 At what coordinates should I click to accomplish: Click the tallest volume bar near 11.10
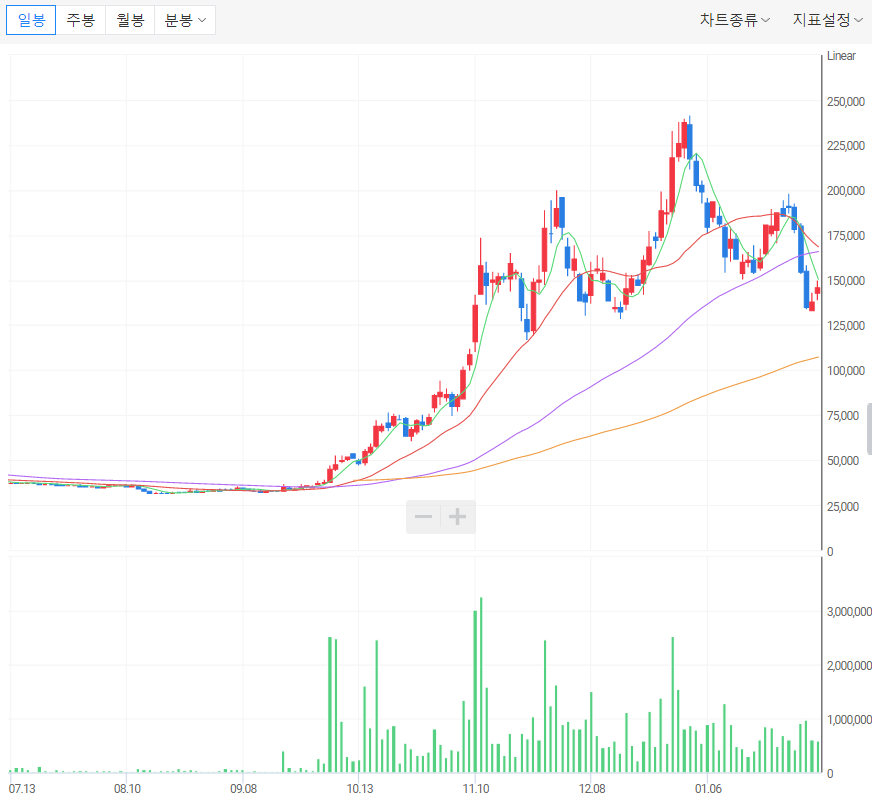point(481,685)
